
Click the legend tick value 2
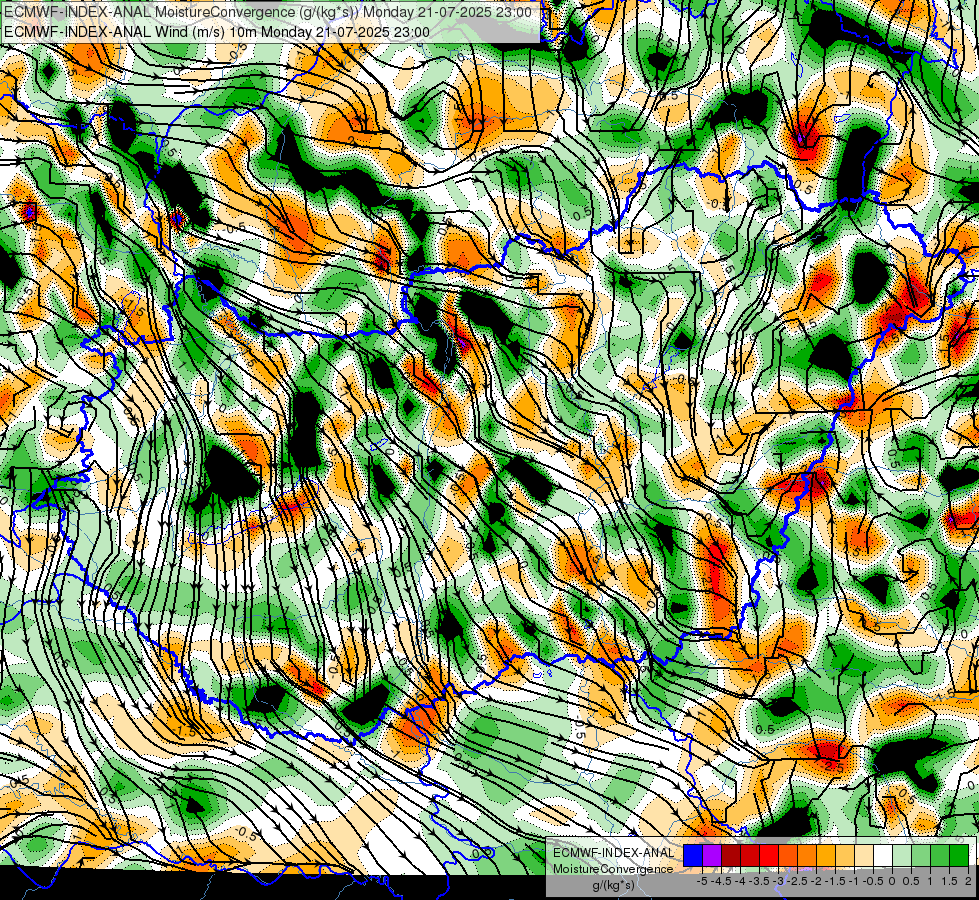(x=968, y=881)
